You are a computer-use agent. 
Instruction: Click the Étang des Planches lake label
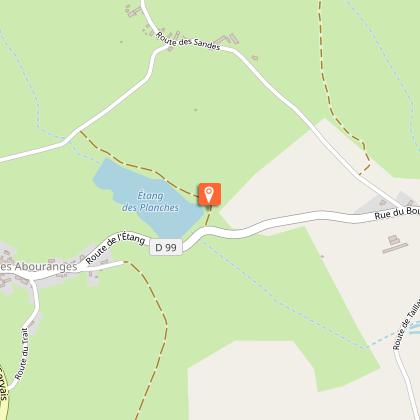point(150,202)
